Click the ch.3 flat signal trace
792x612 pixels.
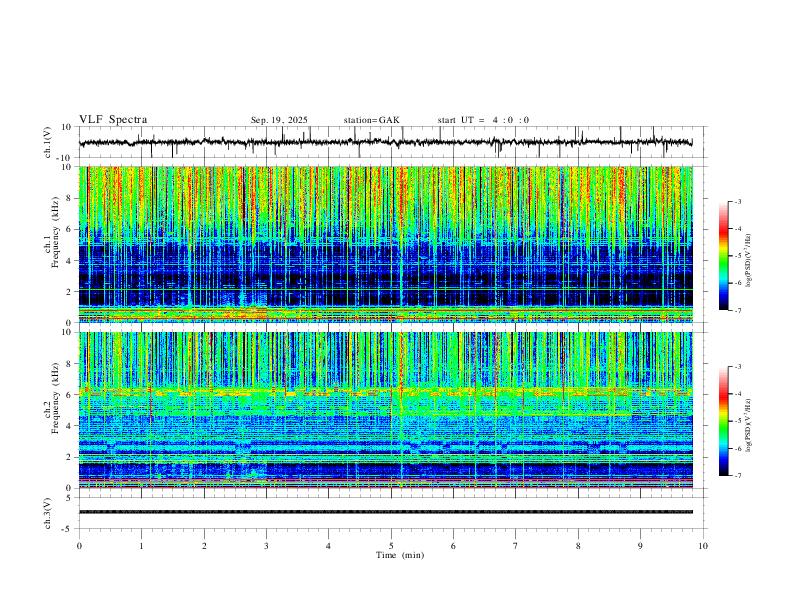tap(386, 512)
